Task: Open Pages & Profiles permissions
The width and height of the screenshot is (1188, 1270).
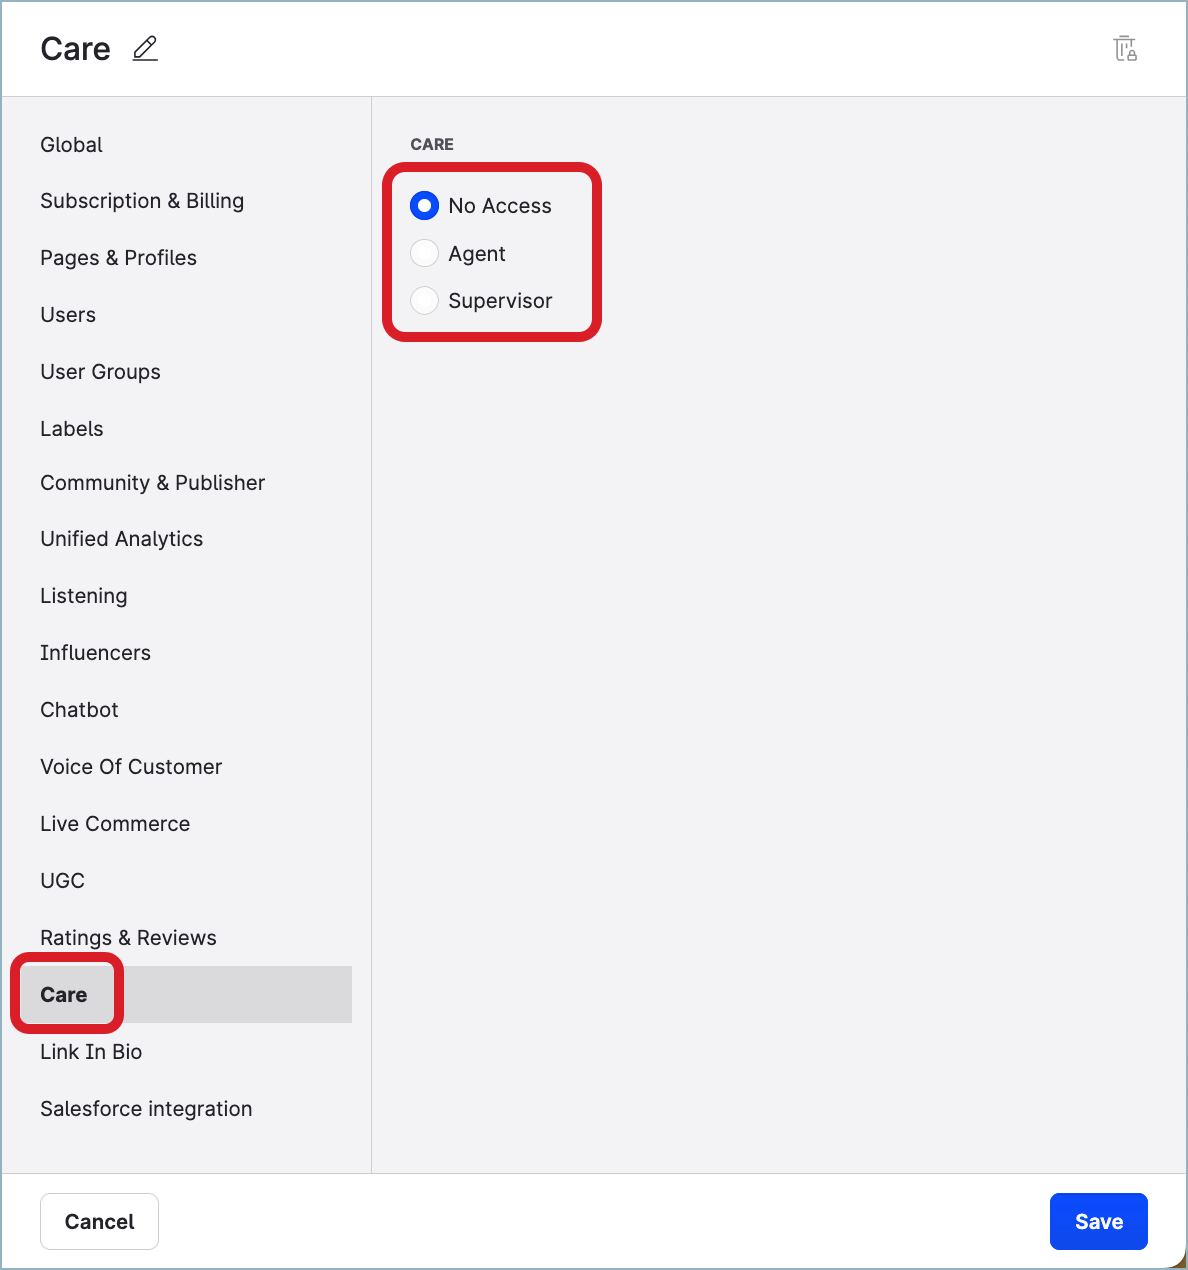Action: click(118, 258)
